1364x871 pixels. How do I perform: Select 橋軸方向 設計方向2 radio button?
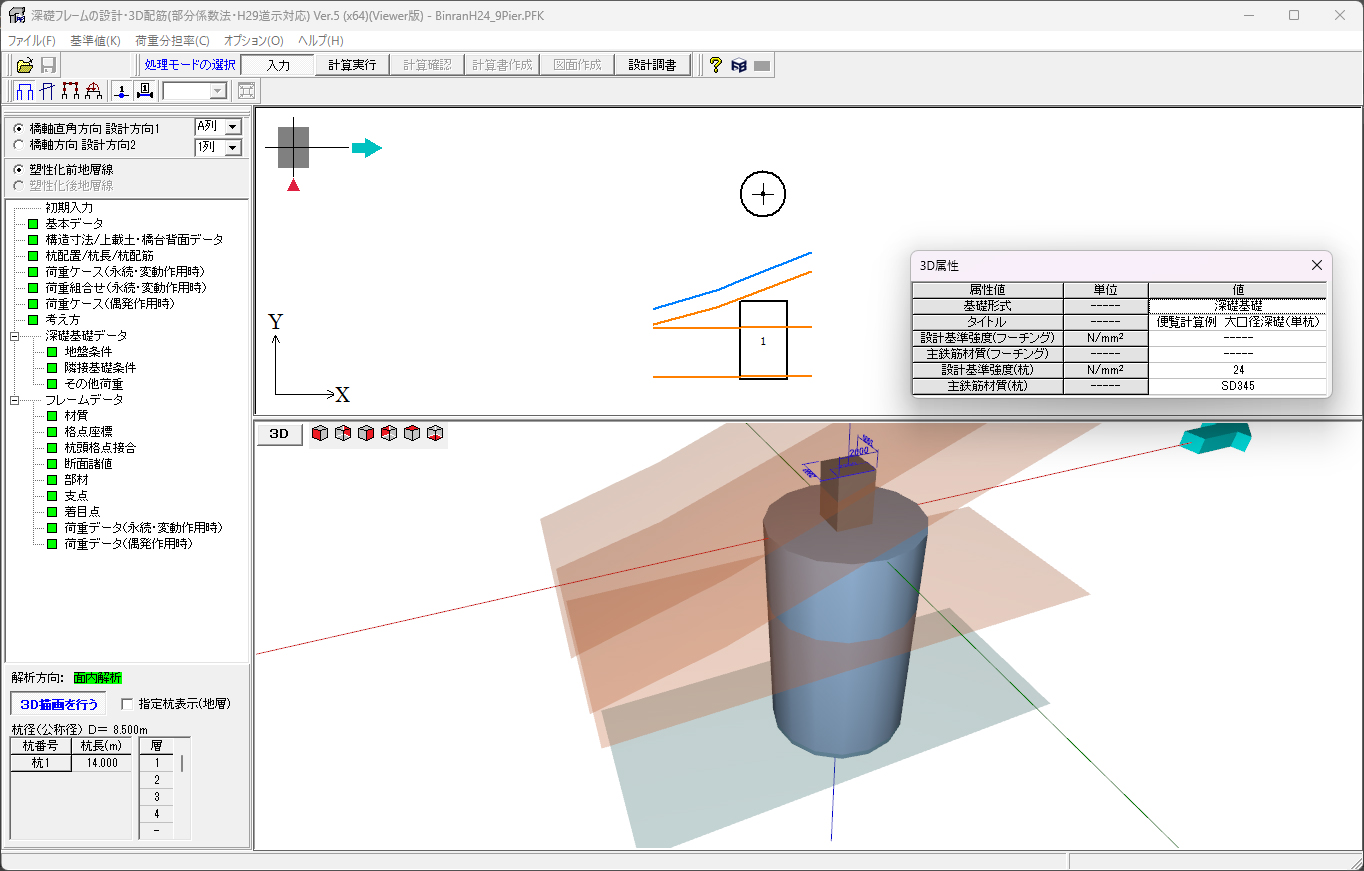pos(18,145)
